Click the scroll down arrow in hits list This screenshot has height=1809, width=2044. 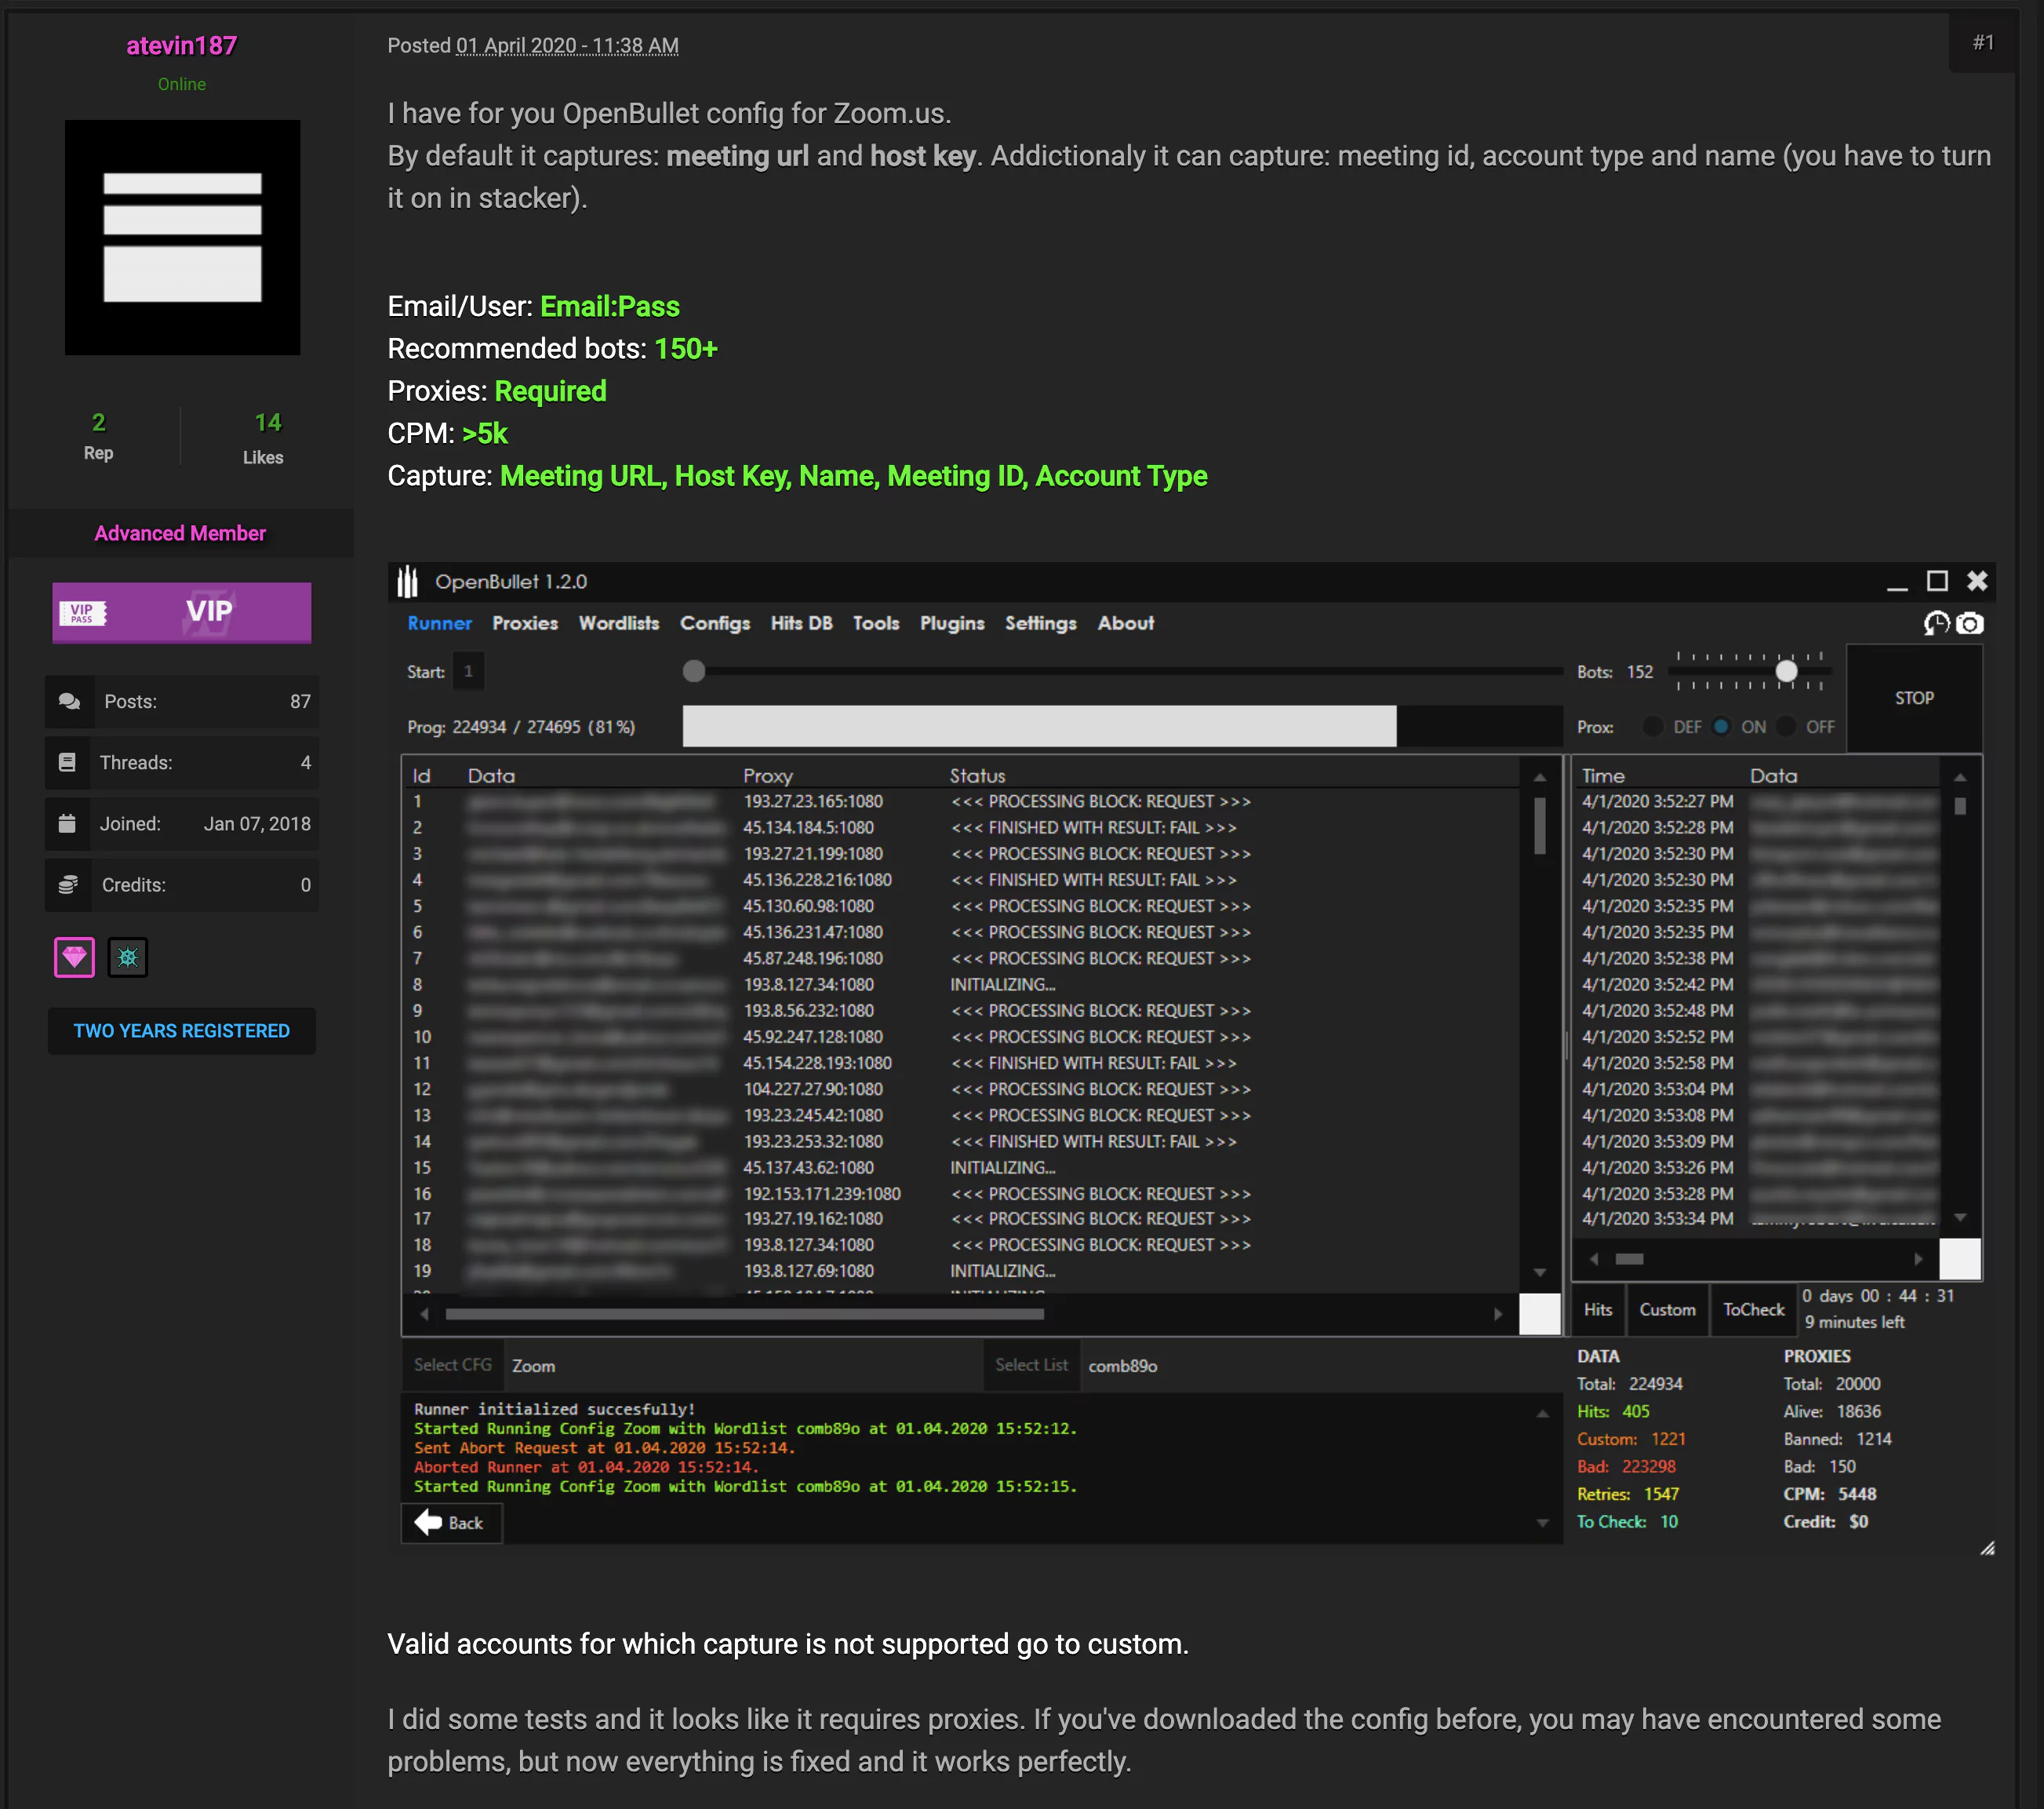[1960, 1218]
